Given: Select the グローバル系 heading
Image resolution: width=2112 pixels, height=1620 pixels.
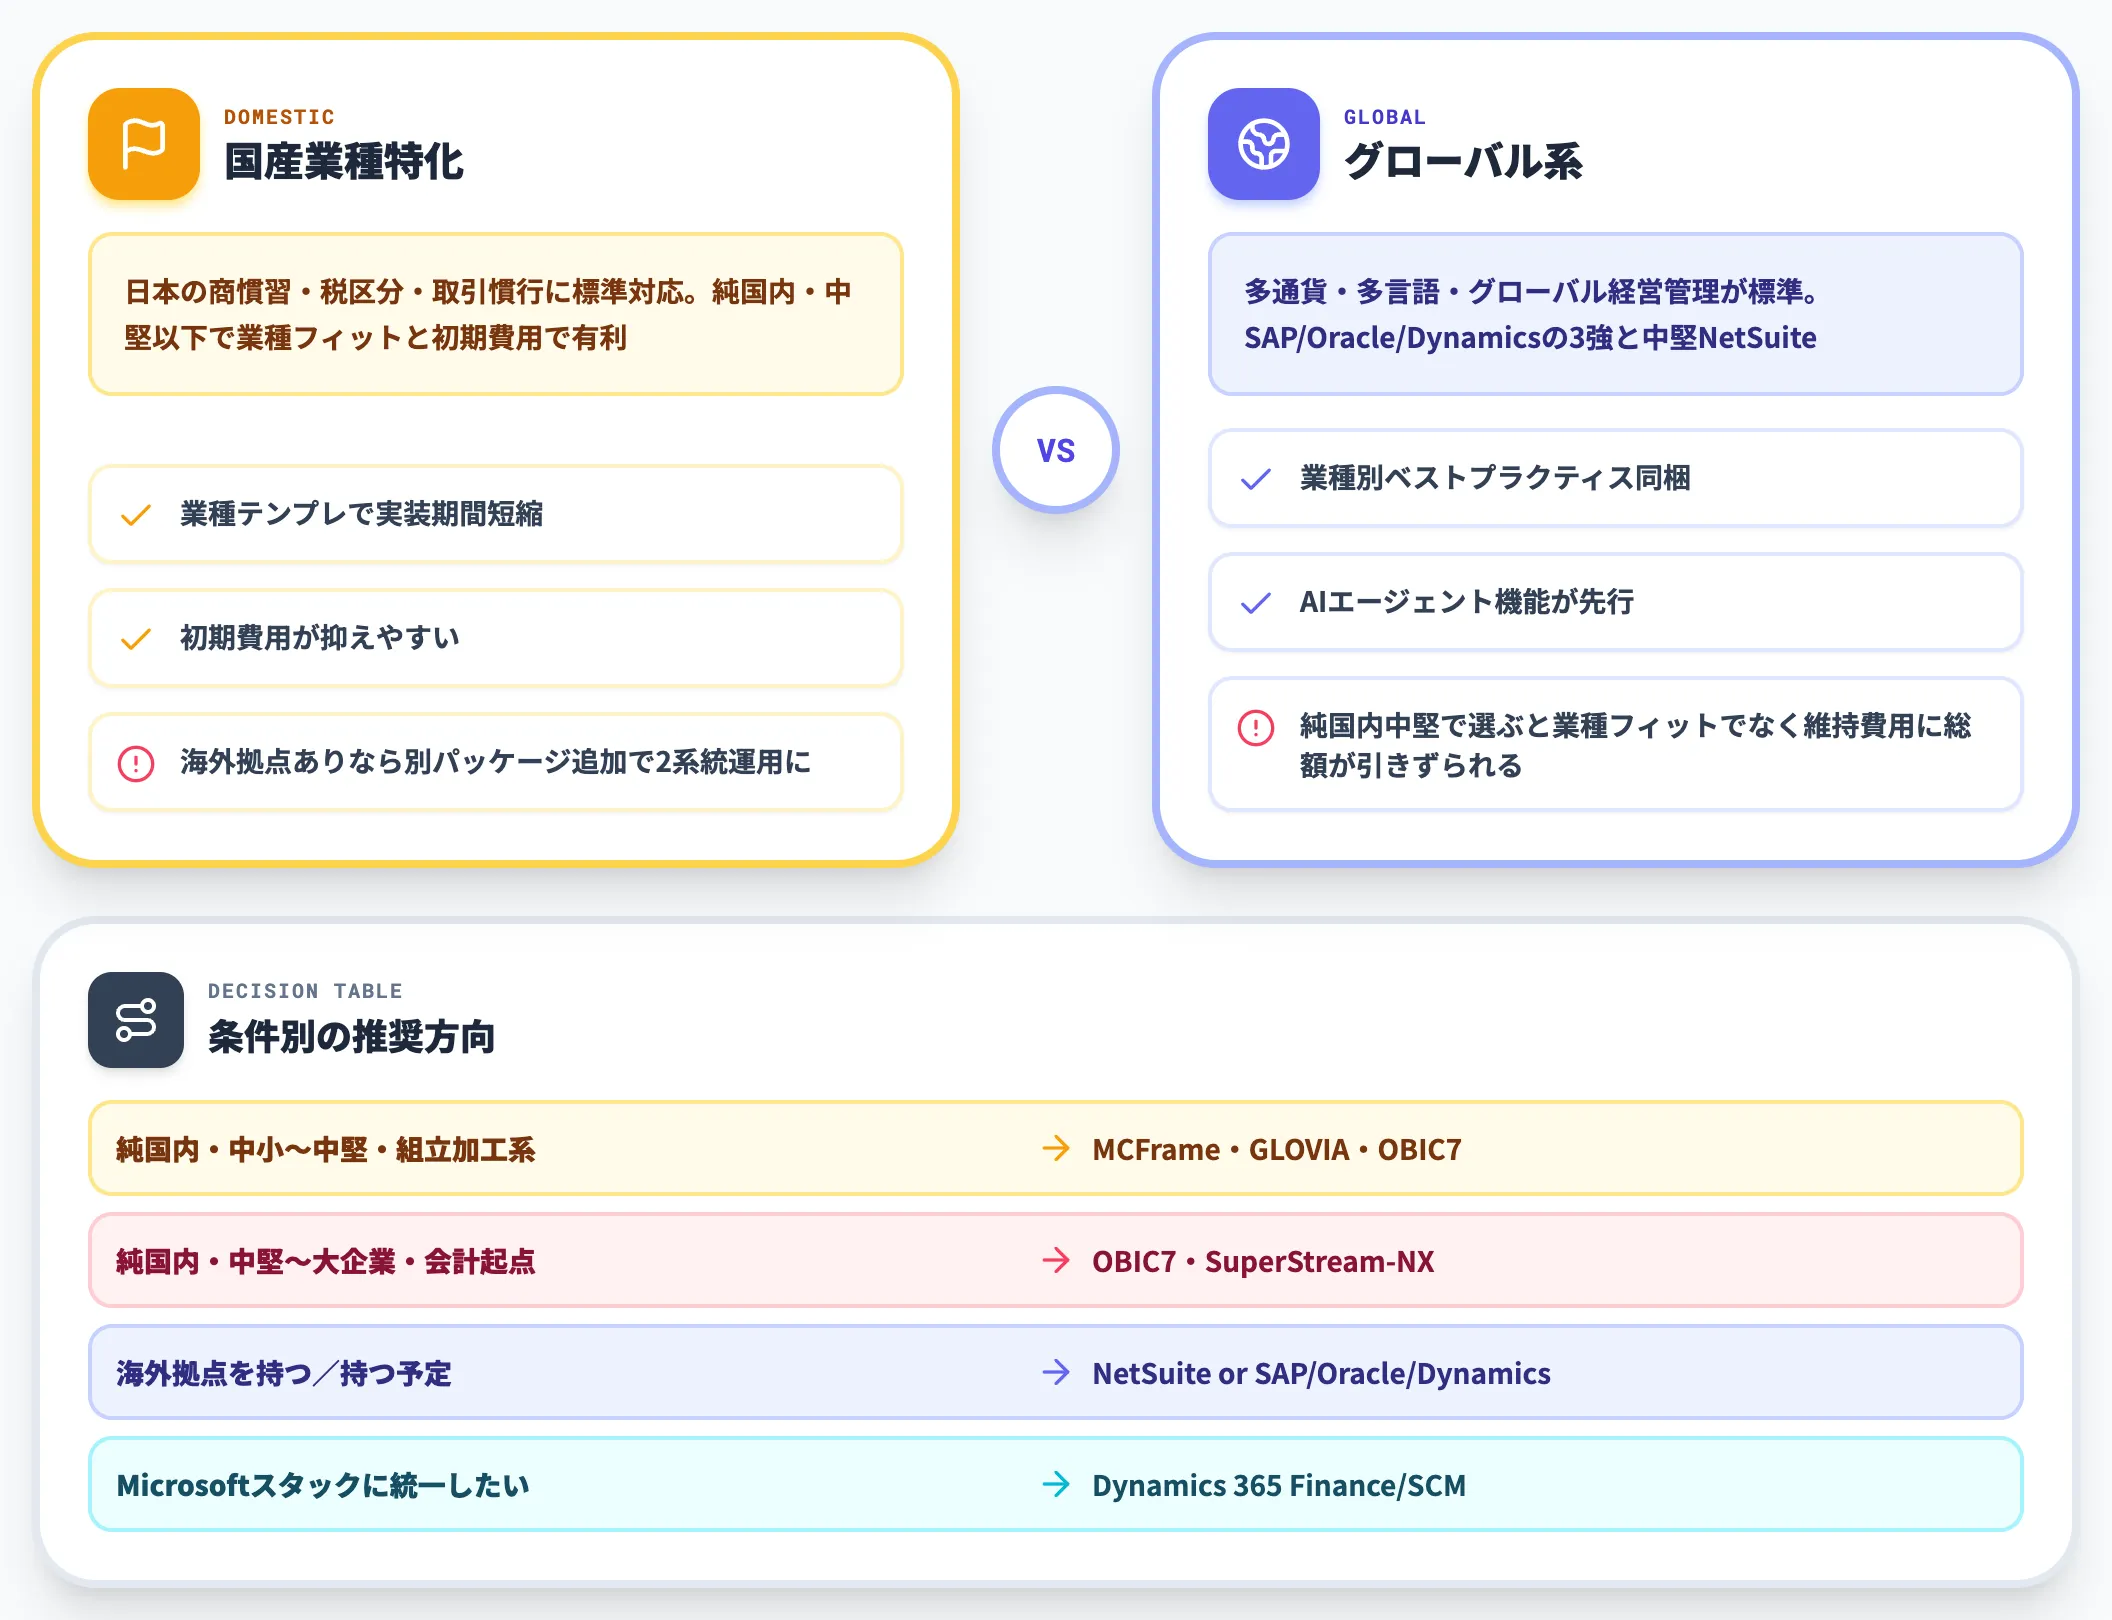Looking at the screenshot, I should [1463, 162].
